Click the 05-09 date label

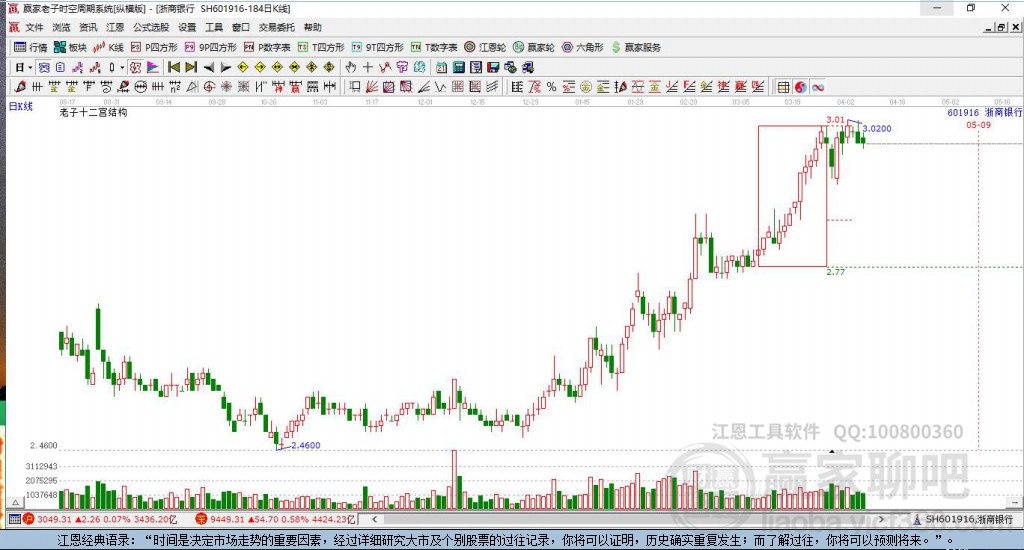point(978,125)
